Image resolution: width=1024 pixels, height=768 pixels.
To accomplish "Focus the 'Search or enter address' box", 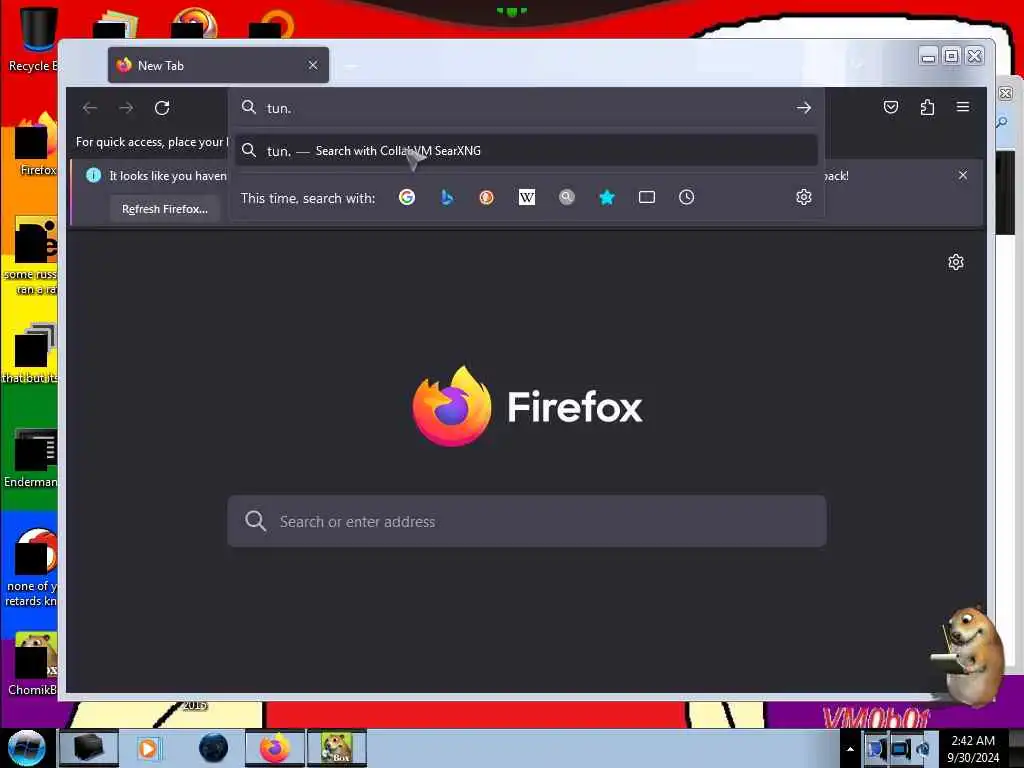I will coord(526,521).
